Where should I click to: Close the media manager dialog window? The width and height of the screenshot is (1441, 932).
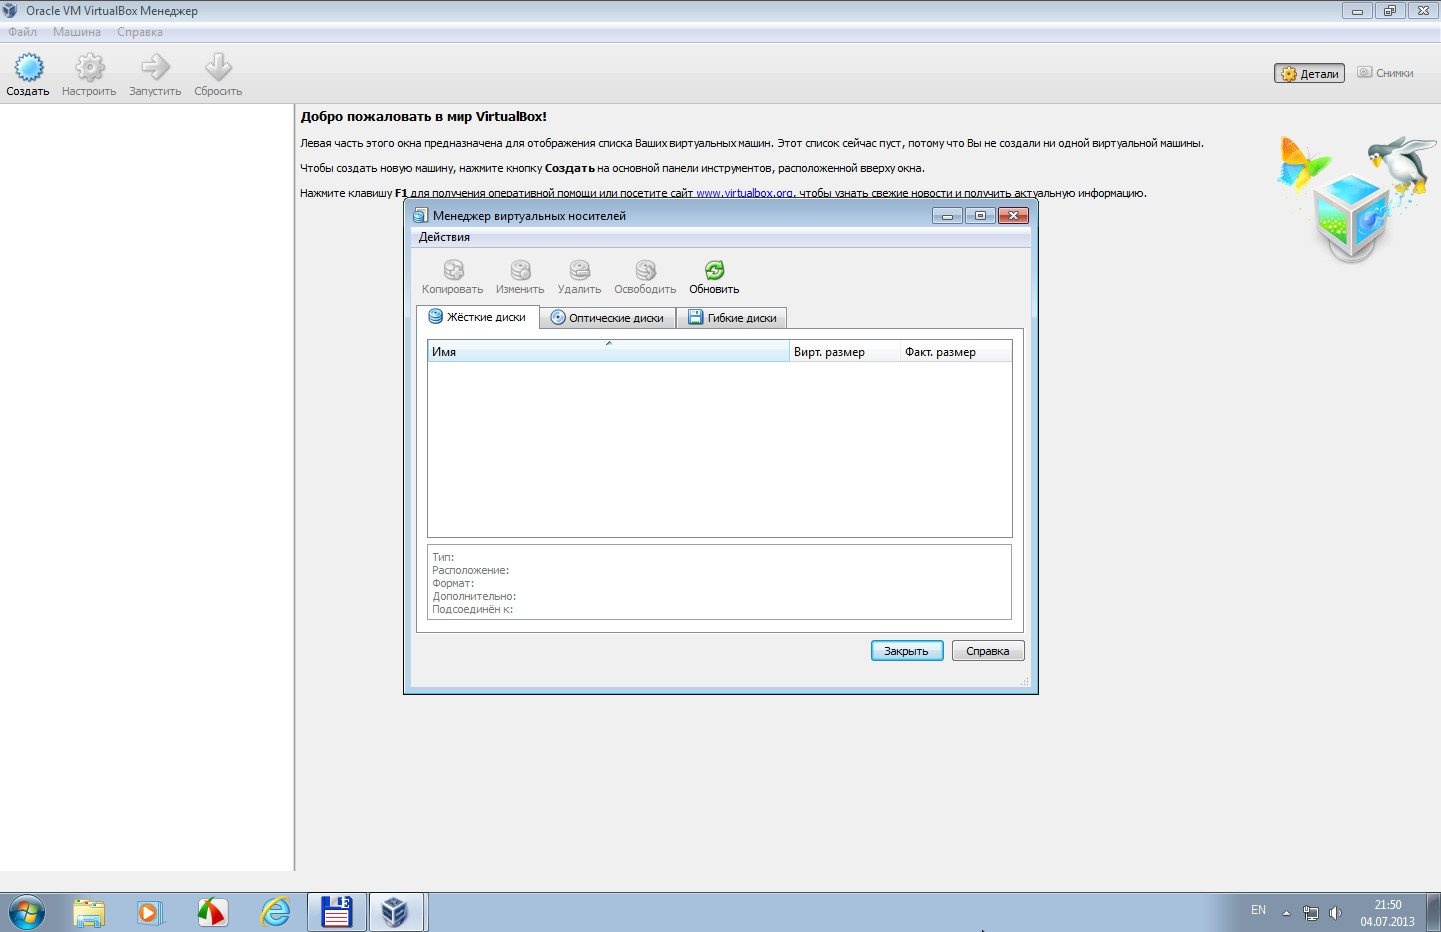coord(1013,216)
